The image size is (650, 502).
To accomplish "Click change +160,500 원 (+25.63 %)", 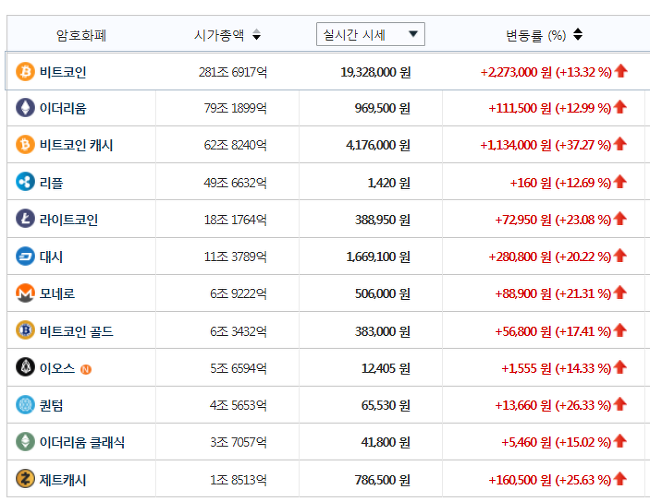I will 550,480.
